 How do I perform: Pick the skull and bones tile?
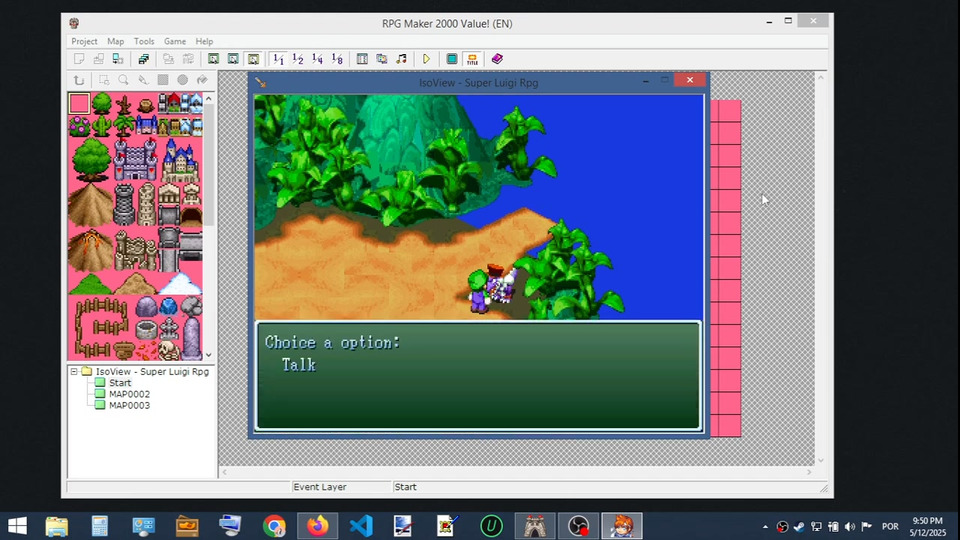click(x=168, y=351)
